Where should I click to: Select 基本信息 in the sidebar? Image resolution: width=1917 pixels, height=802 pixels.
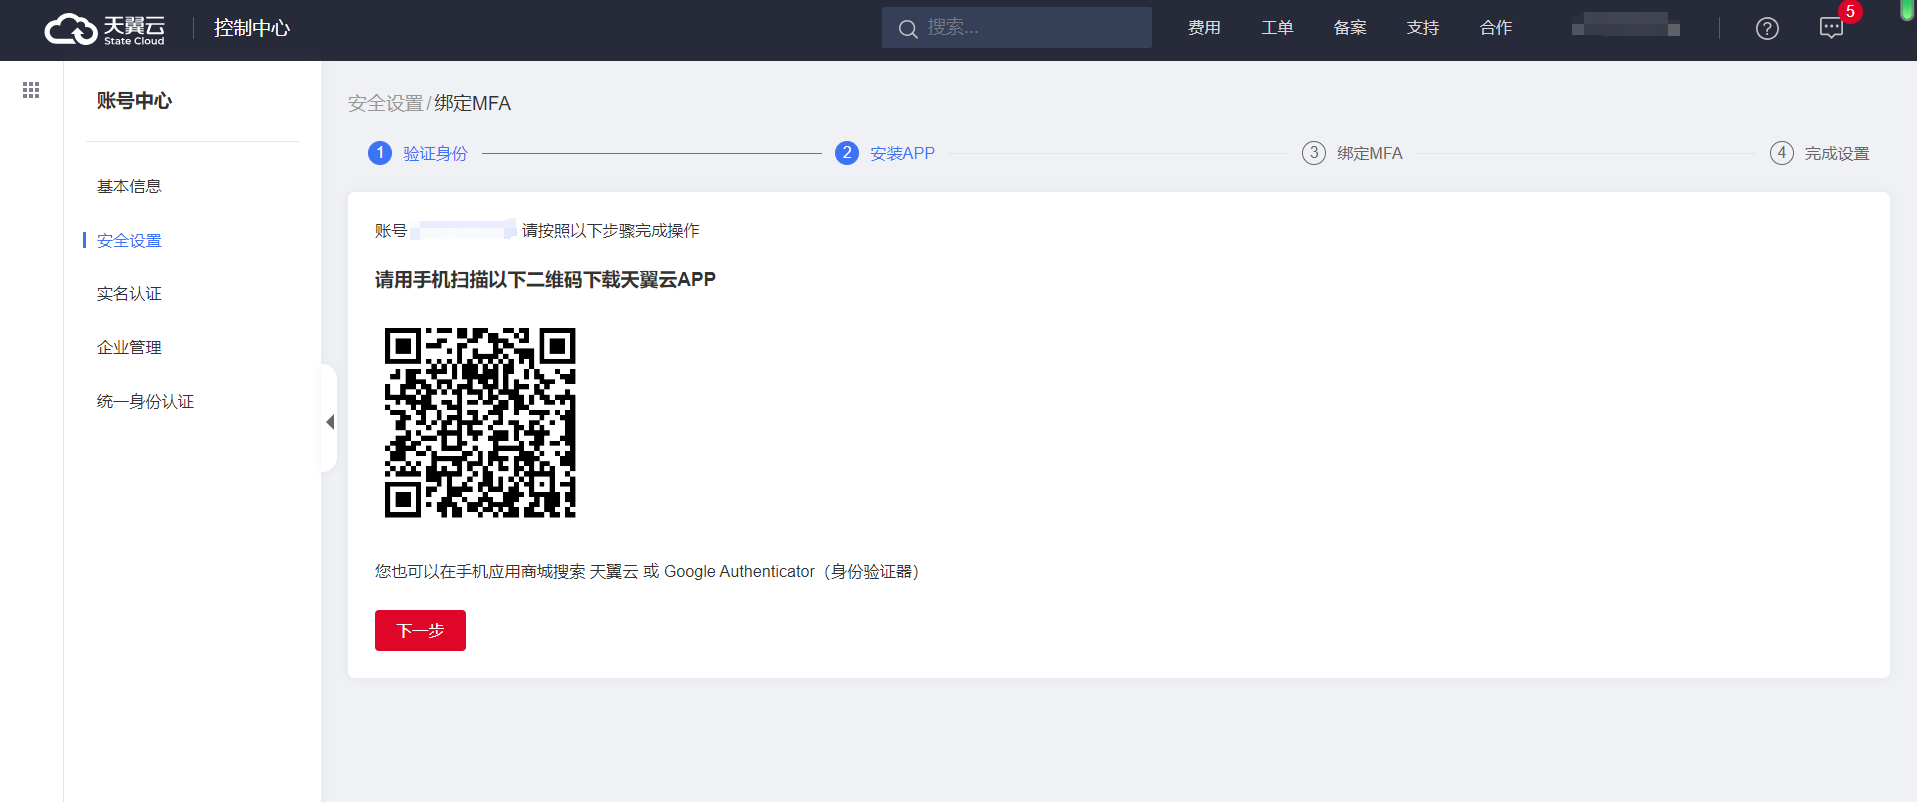(129, 186)
